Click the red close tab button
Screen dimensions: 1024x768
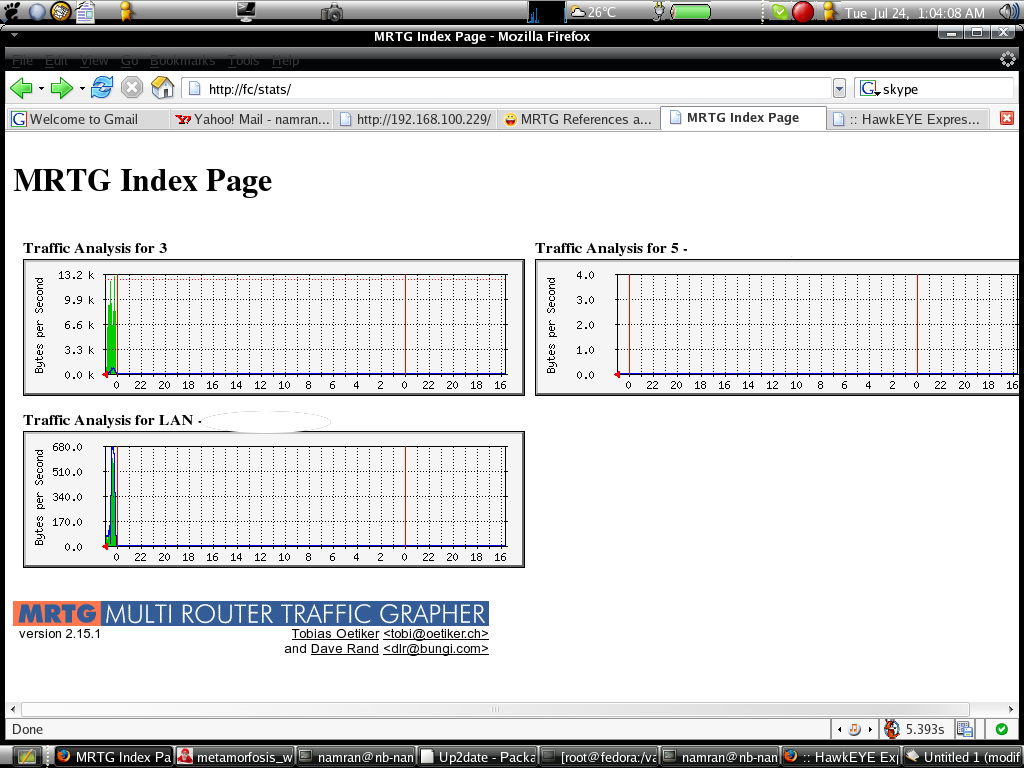point(1006,118)
